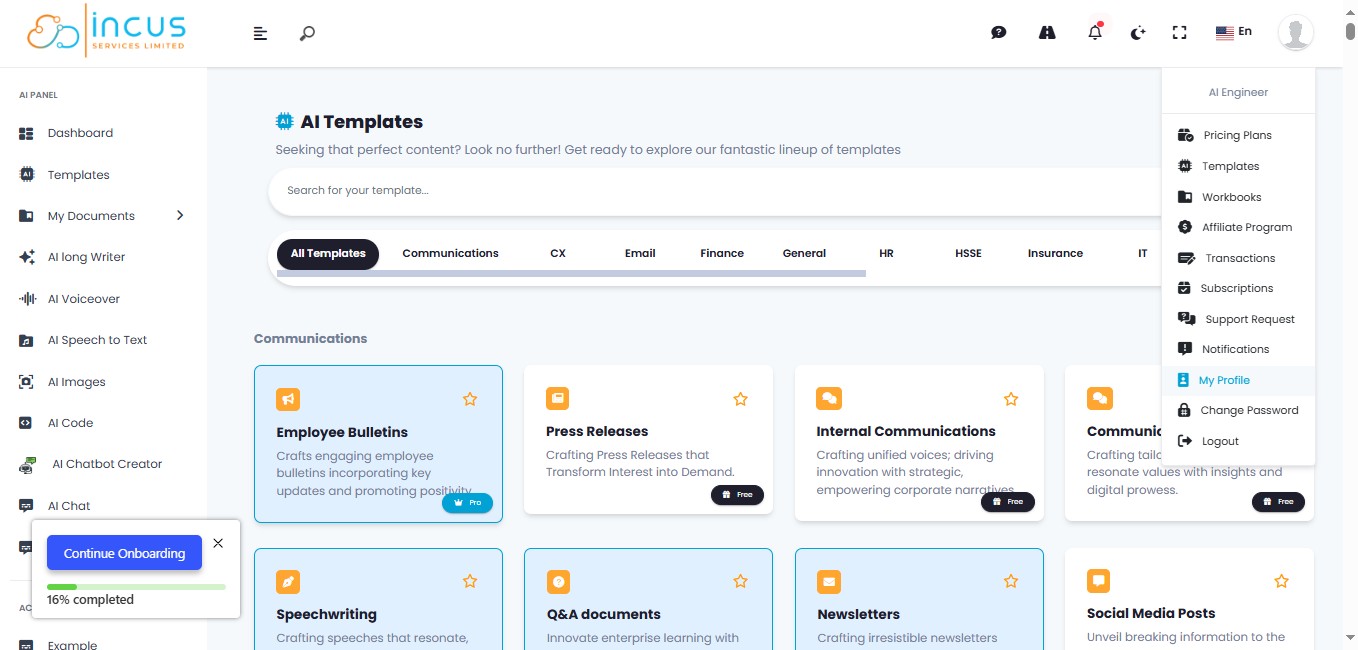
Task: Open the En language dropdown
Action: [1234, 32]
